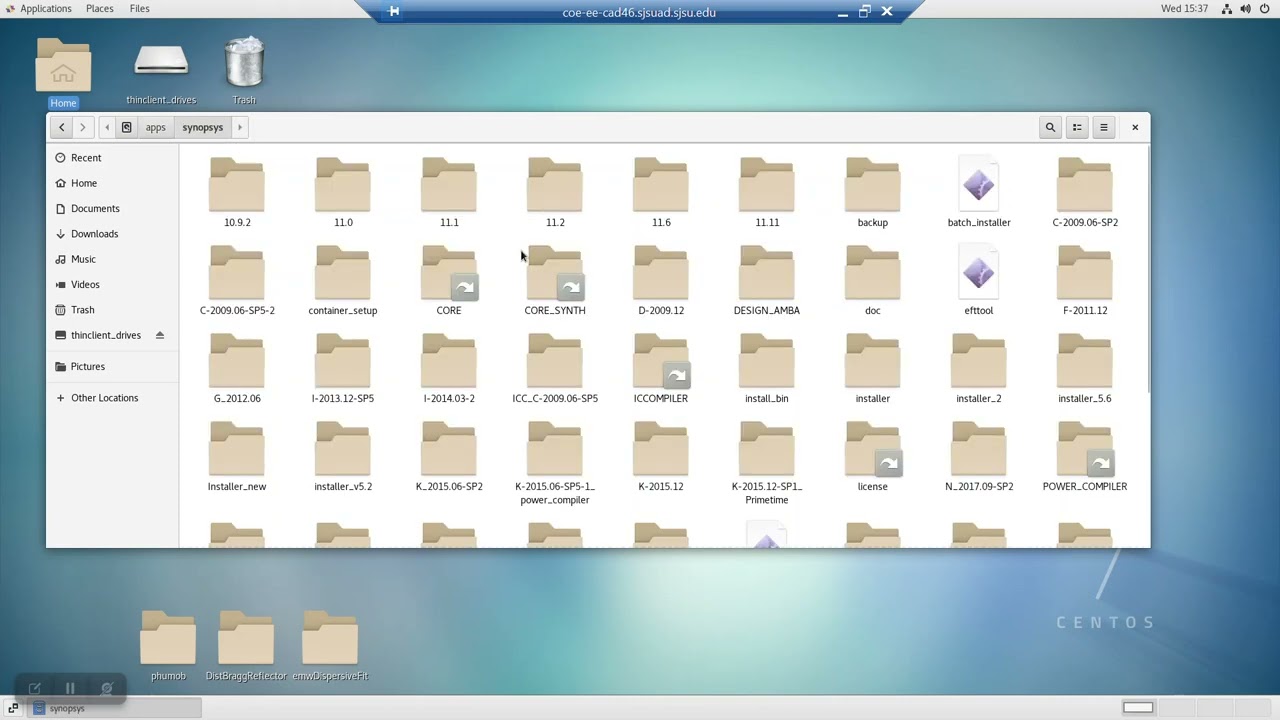This screenshot has width=1280, height=720.
Task: Open the Places menu
Action: tap(99, 8)
